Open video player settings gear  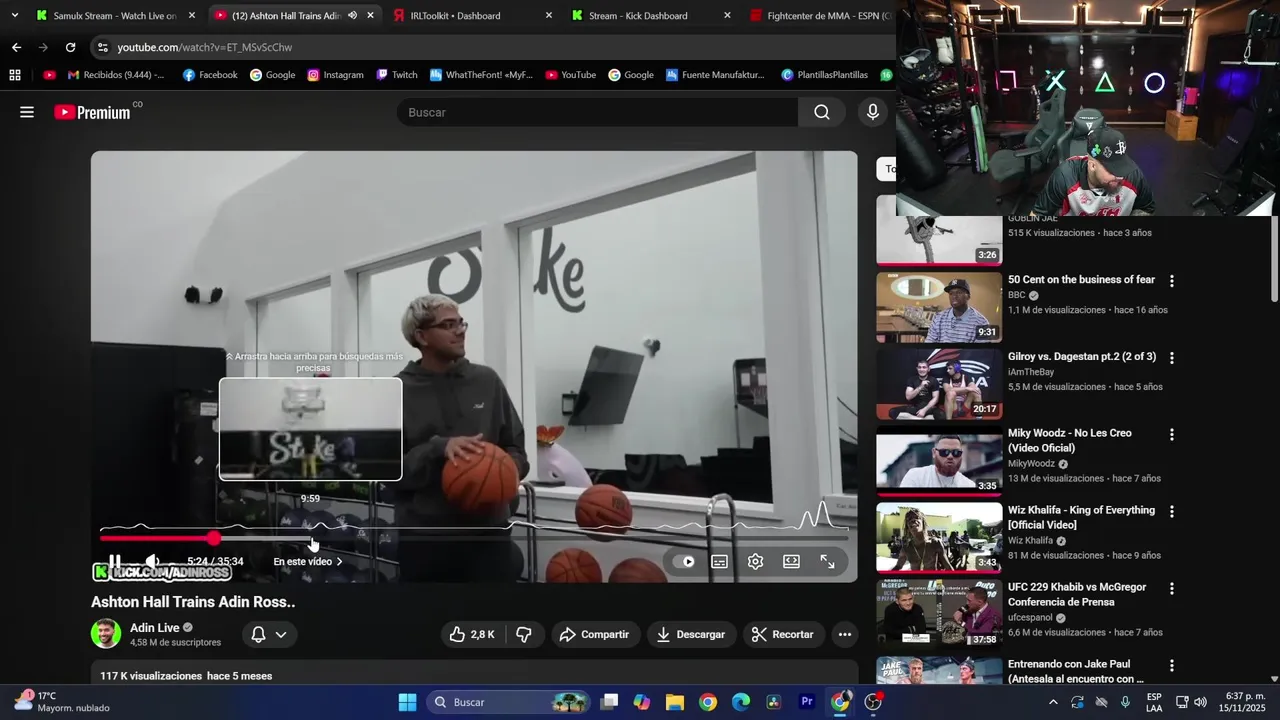tap(755, 561)
